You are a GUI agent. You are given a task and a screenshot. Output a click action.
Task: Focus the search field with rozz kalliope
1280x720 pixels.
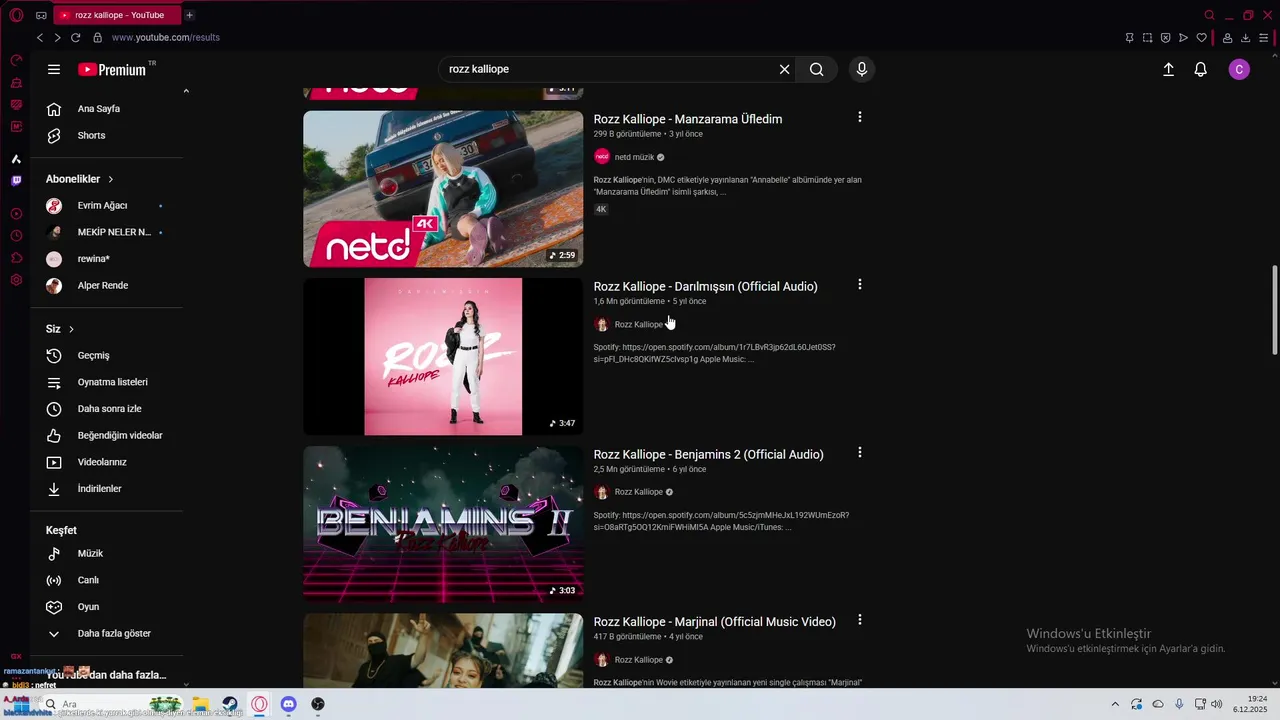coord(608,69)
